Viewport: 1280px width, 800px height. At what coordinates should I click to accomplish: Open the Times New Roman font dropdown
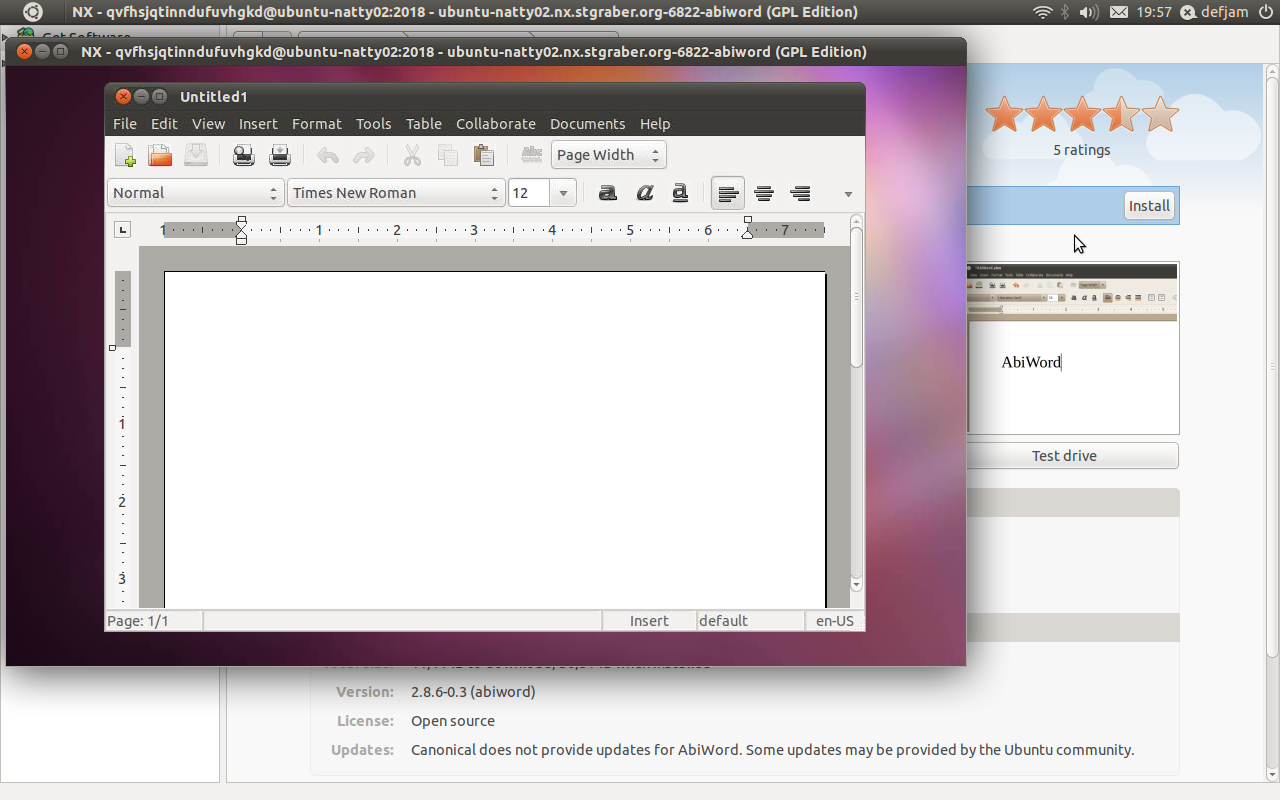(x=396, y=193)
